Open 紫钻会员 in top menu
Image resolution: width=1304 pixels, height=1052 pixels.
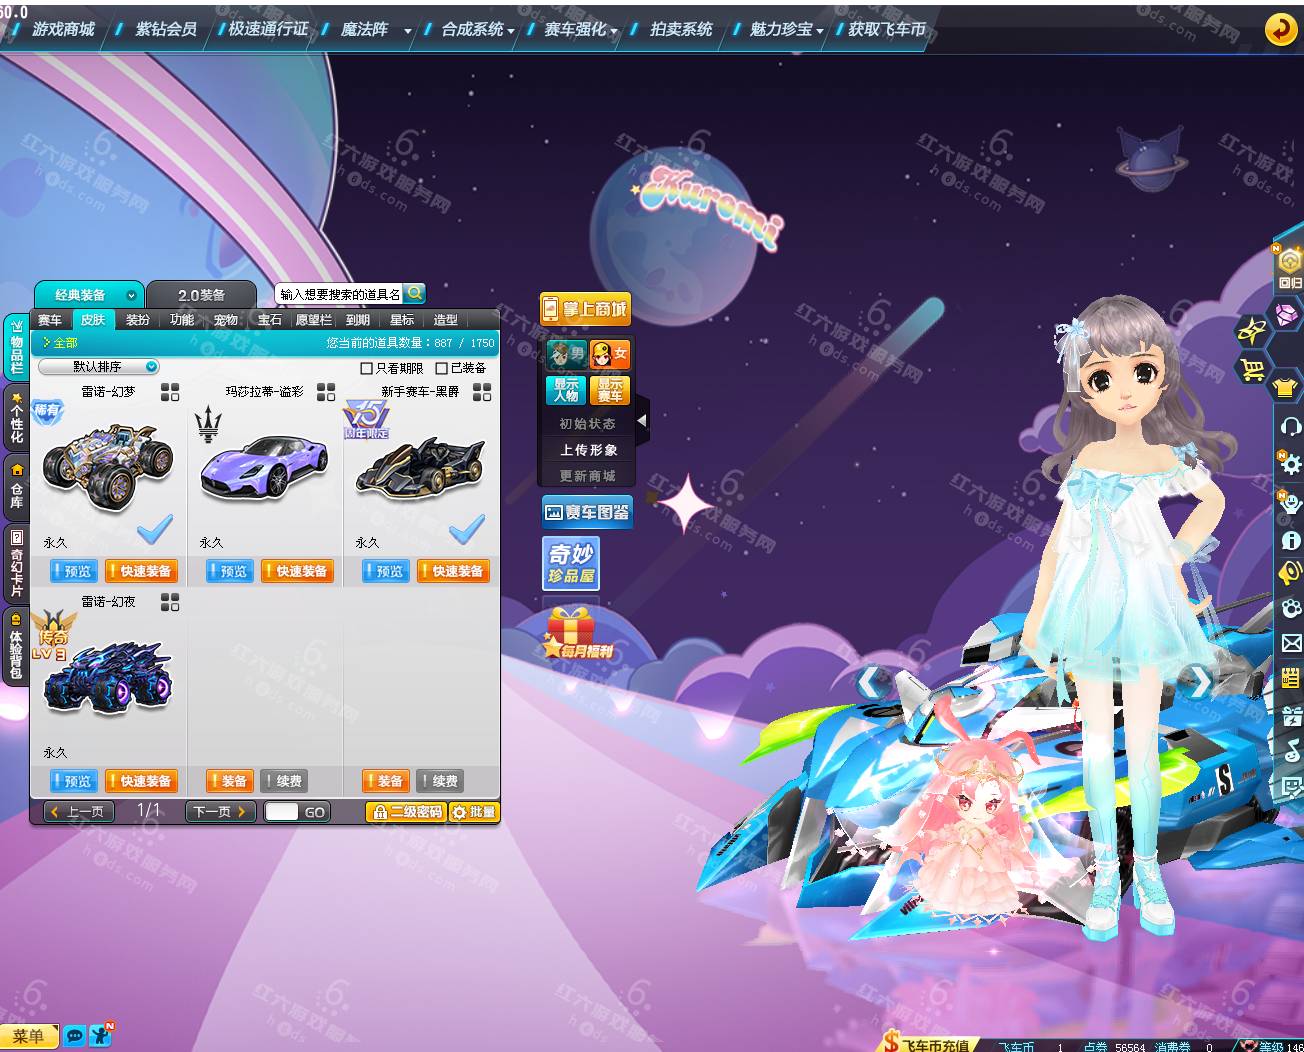(166, 29)
